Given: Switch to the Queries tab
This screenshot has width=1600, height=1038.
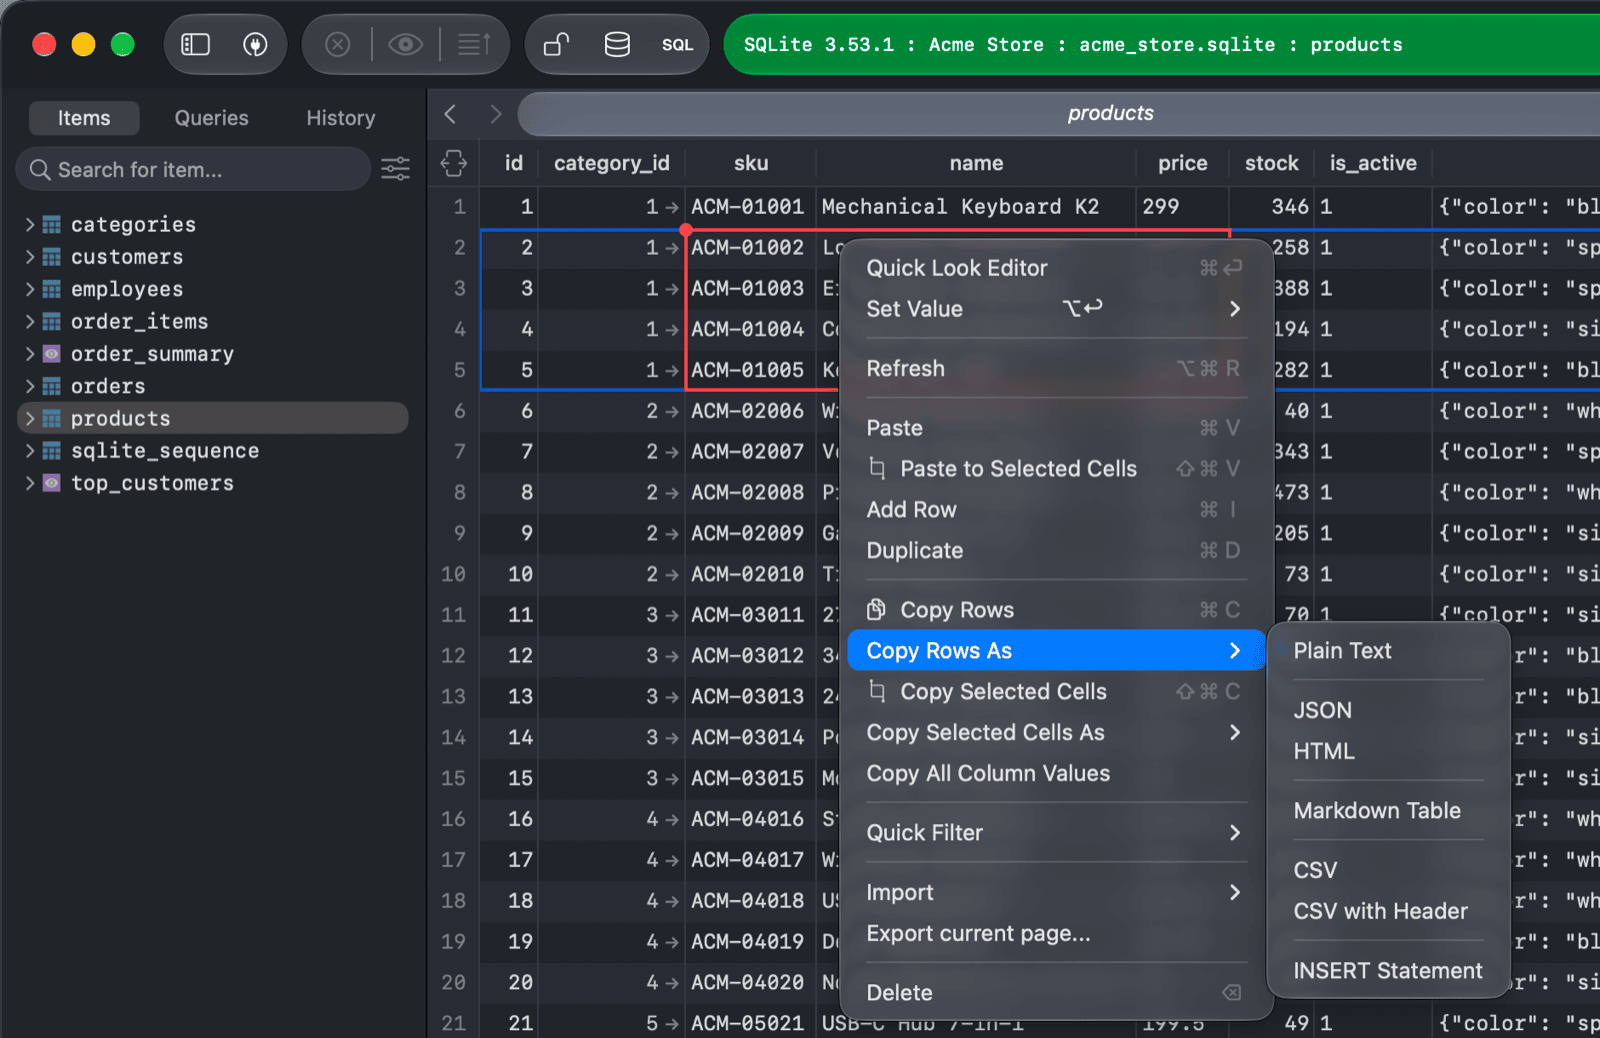Looking at the screenshot, I should tap(211, 118).
